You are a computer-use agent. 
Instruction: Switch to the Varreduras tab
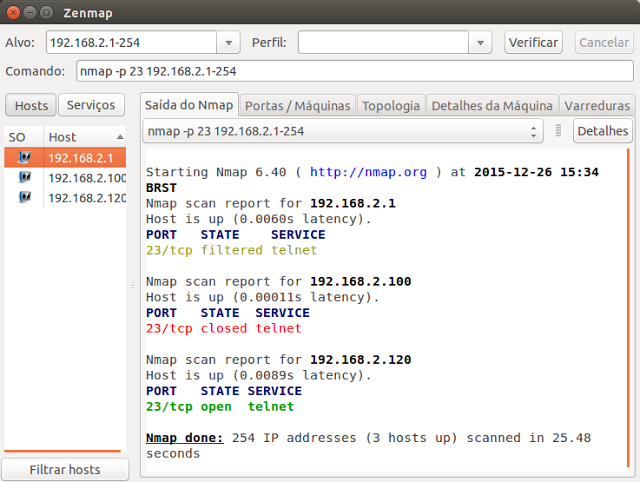pos(597,106)
